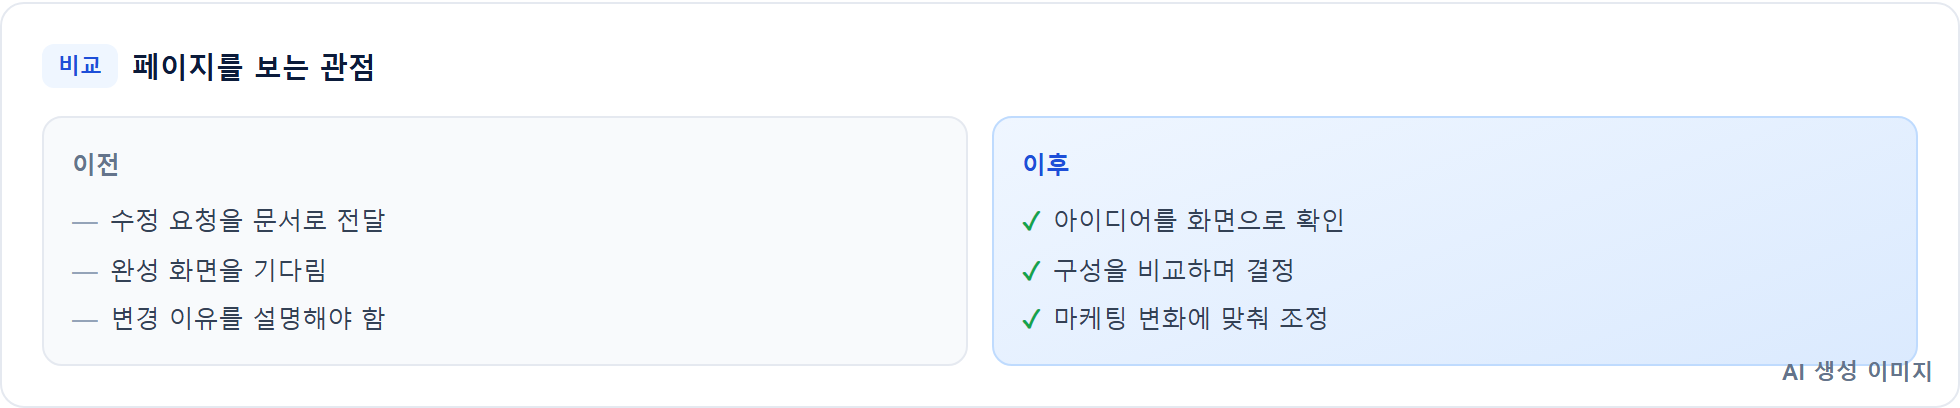Click the checkmark beside 구성을 비교하며 결정
The height and width of the screenshot is (408, 1960).
coord(1032,271)
